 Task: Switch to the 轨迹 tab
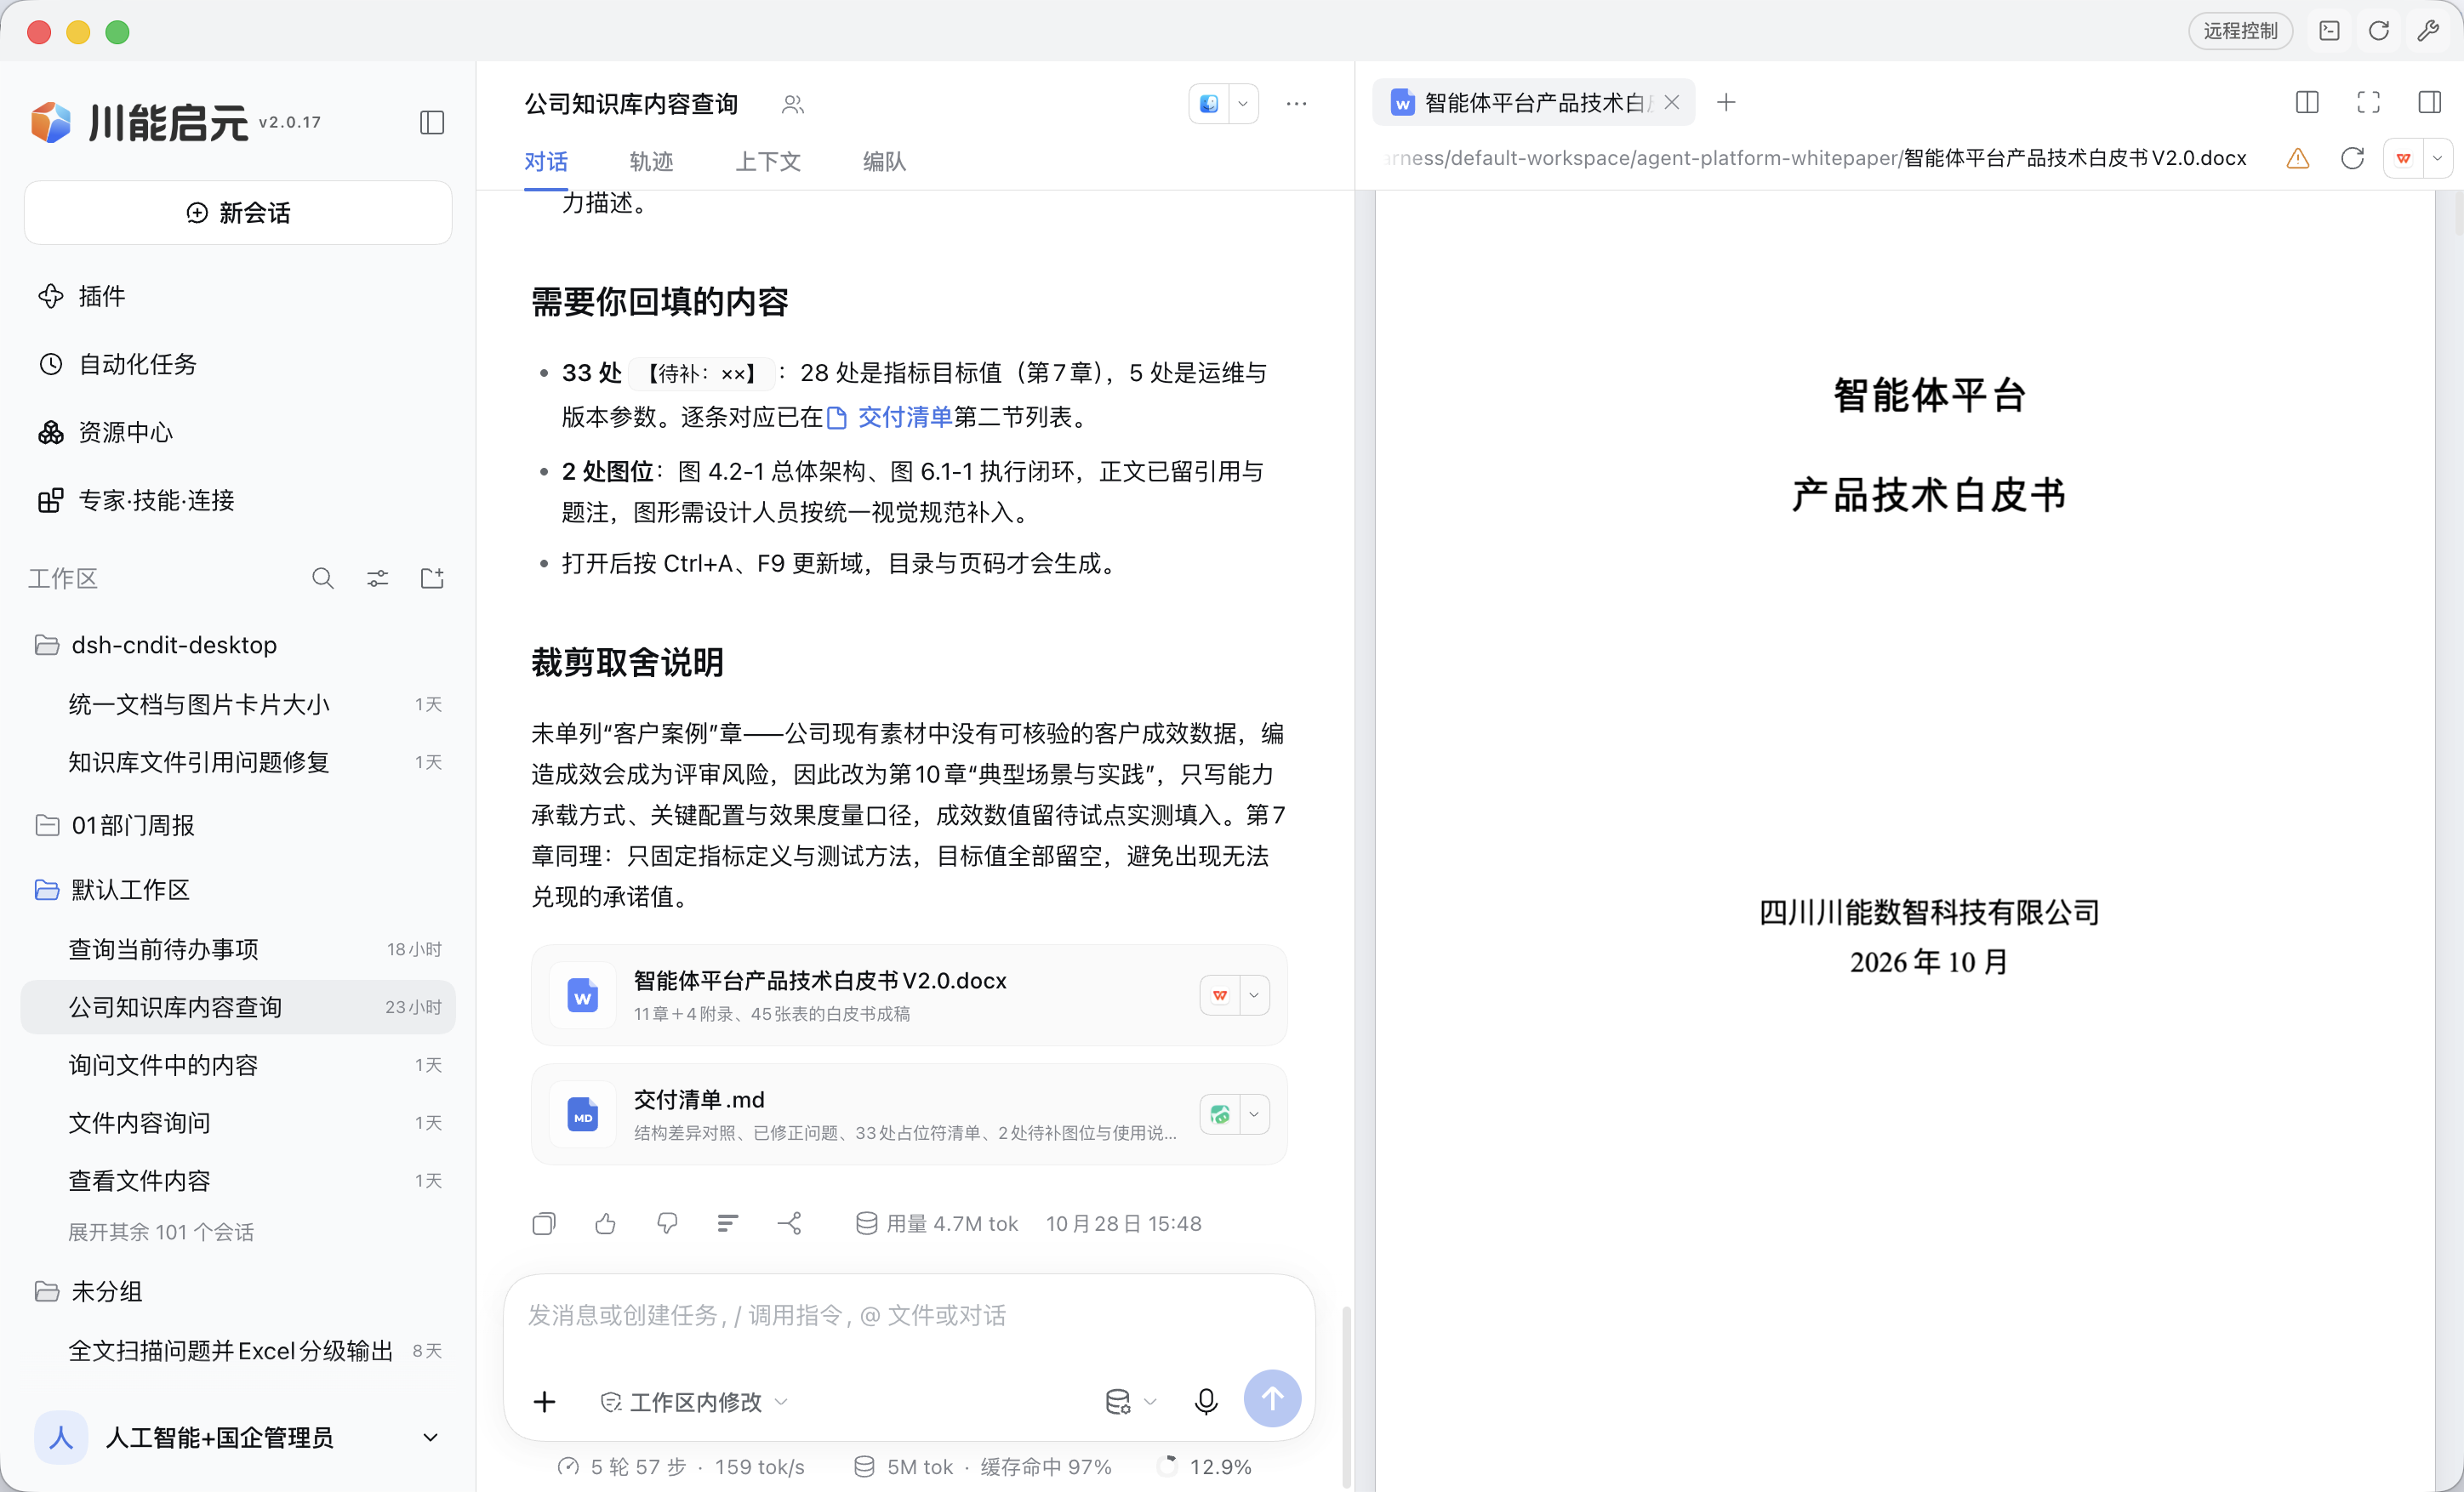pos(651,161)
